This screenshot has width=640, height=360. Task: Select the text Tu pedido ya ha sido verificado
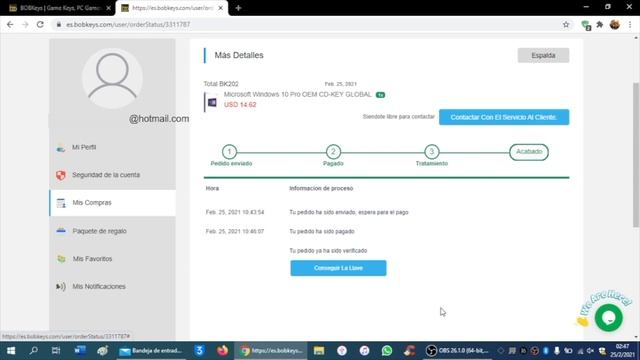click(x=328, y=251)
